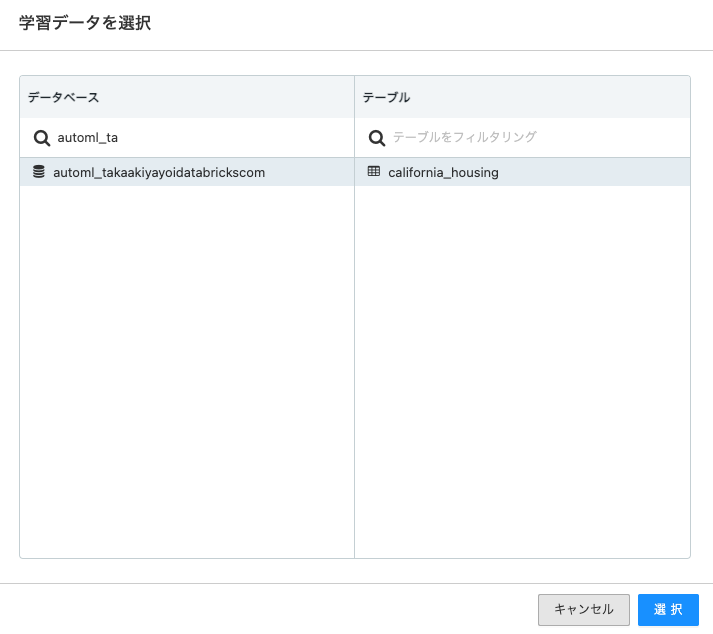Click blank header space right of テーブル label

coord(550,97)
